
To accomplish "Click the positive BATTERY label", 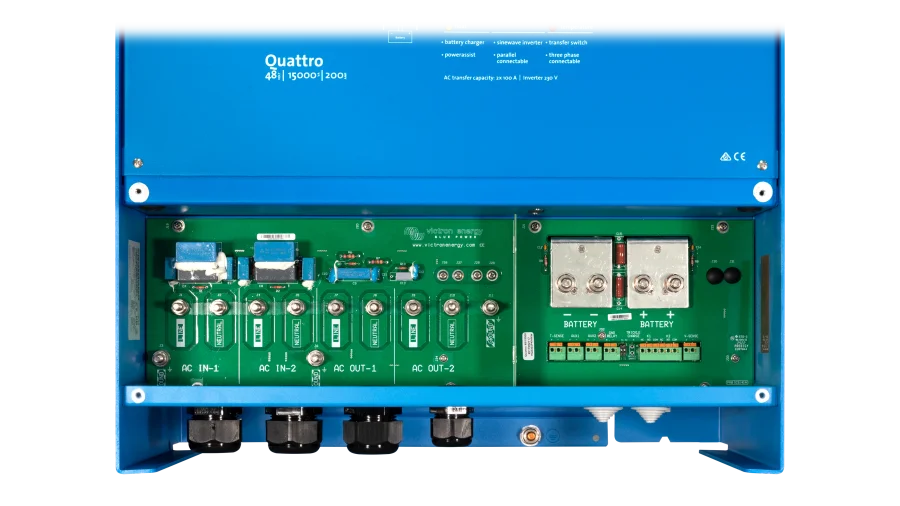I will tap(657, 324).
